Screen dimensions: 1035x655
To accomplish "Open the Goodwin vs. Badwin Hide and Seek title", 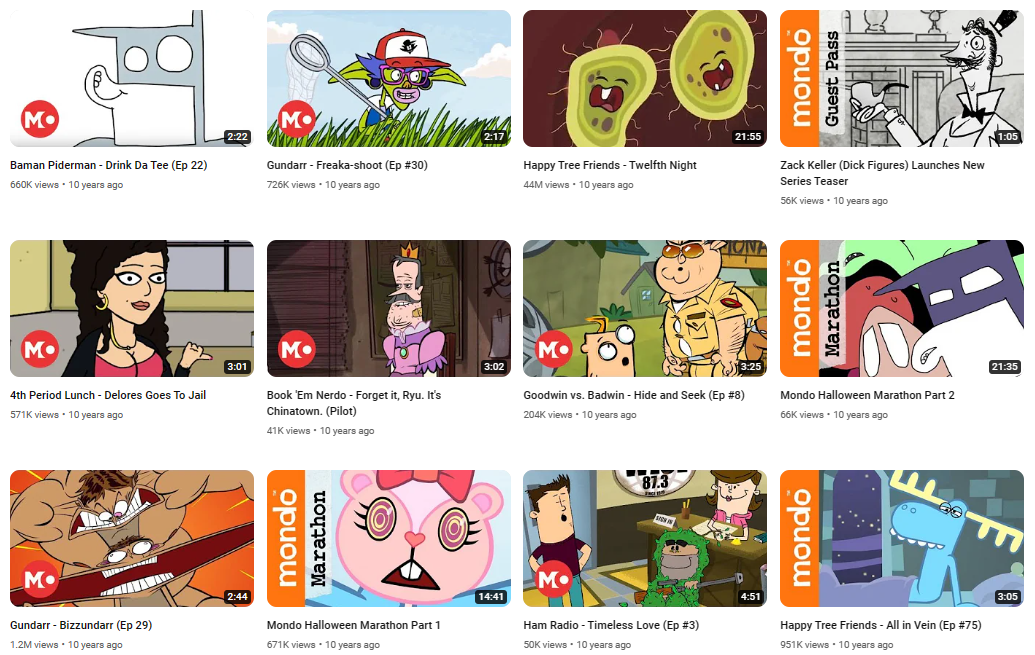I will coord(634,395).
